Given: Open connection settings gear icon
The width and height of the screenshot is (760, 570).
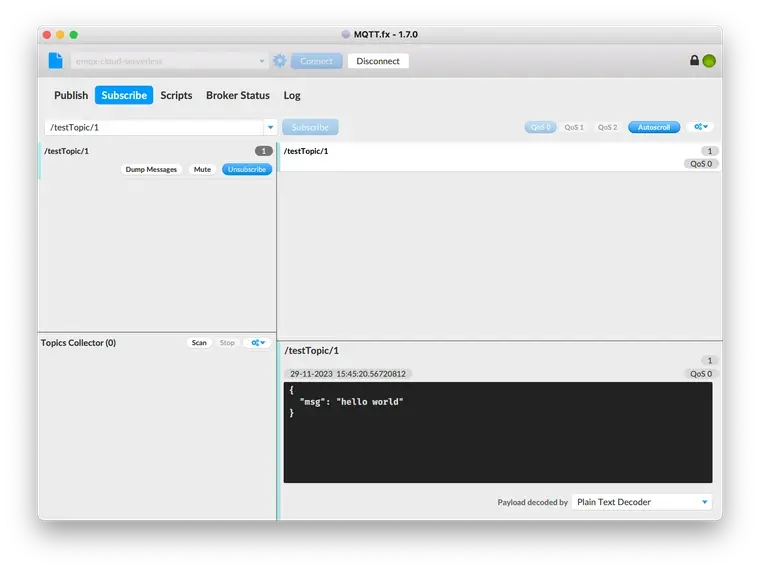Looking at the screenshot, I should [x=280, y=61].
